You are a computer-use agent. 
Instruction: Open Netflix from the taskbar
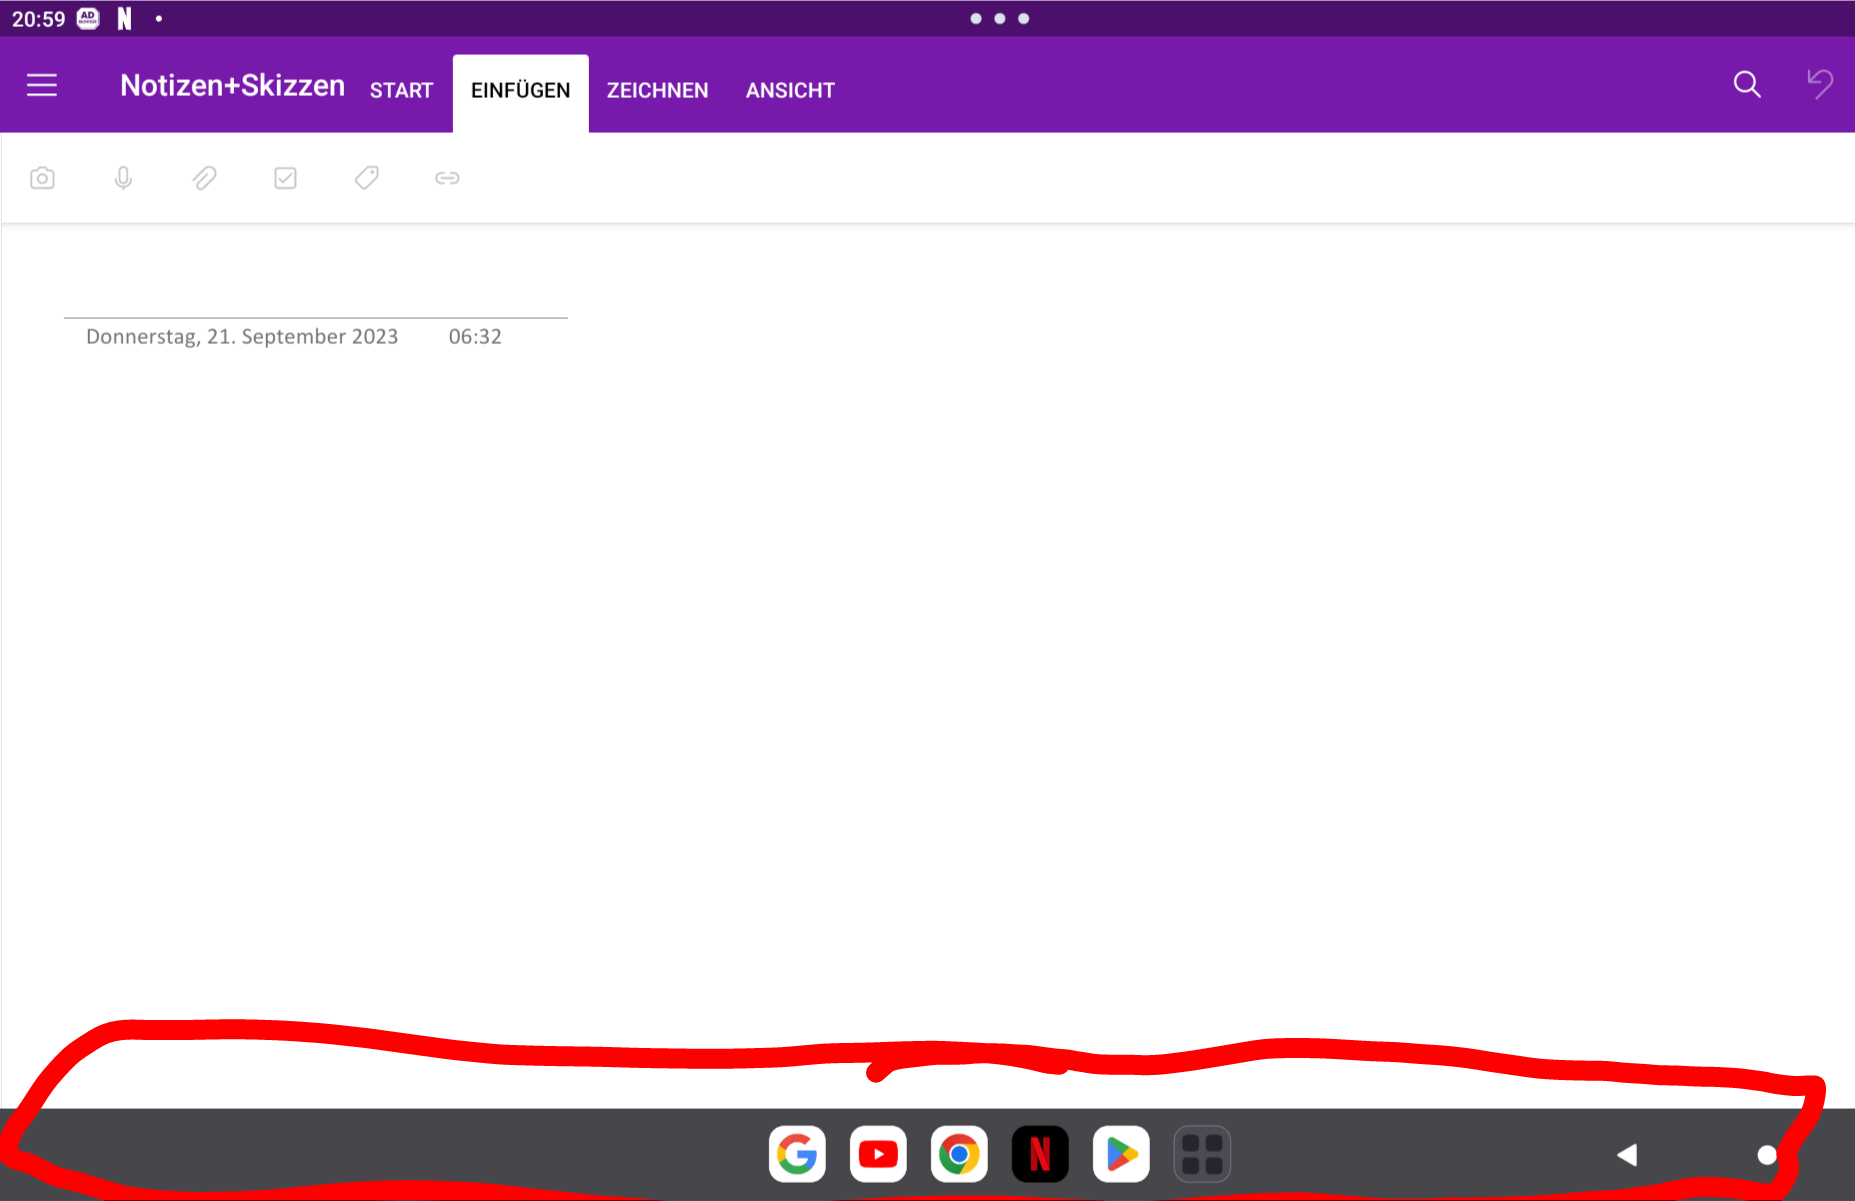point(1040,1155)
